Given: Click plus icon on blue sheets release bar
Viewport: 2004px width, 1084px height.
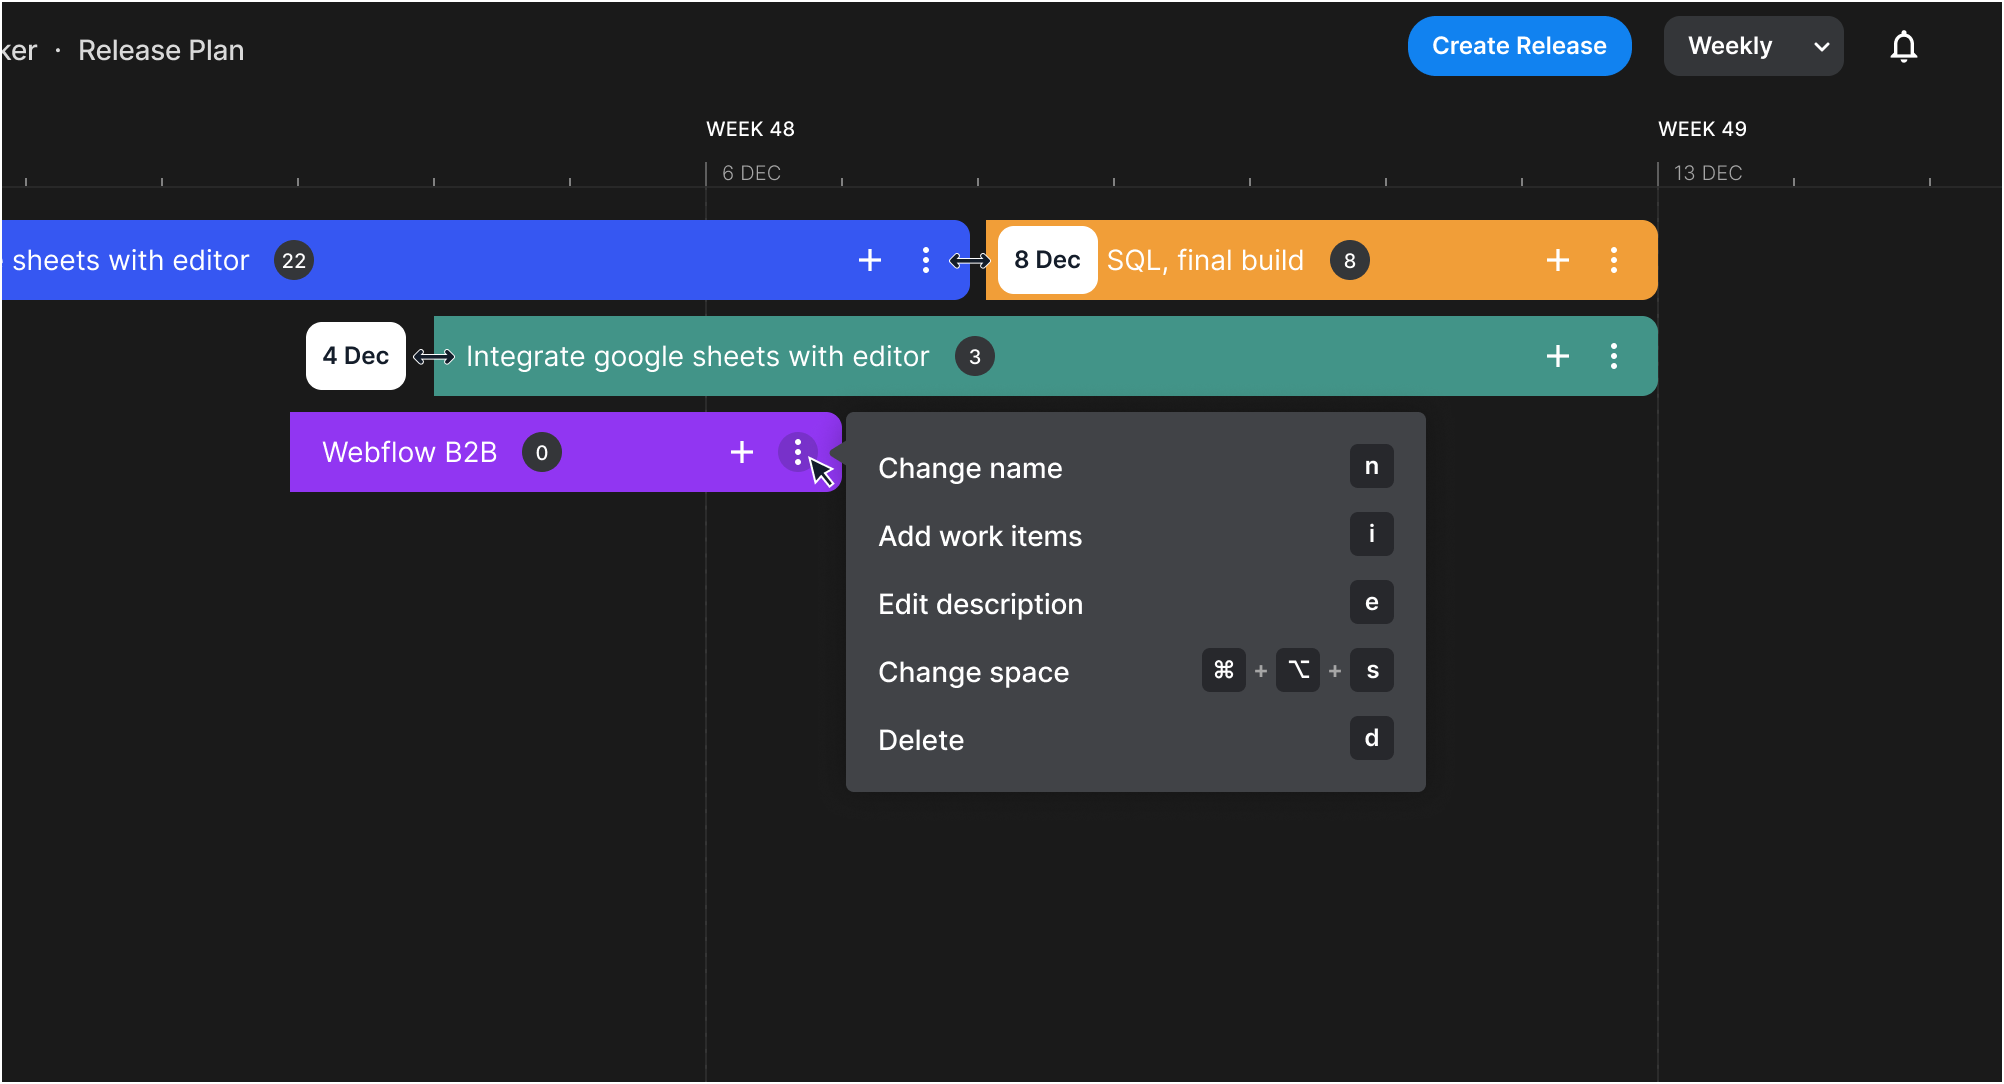Looking at the screenshot, I should pos(869,260).
